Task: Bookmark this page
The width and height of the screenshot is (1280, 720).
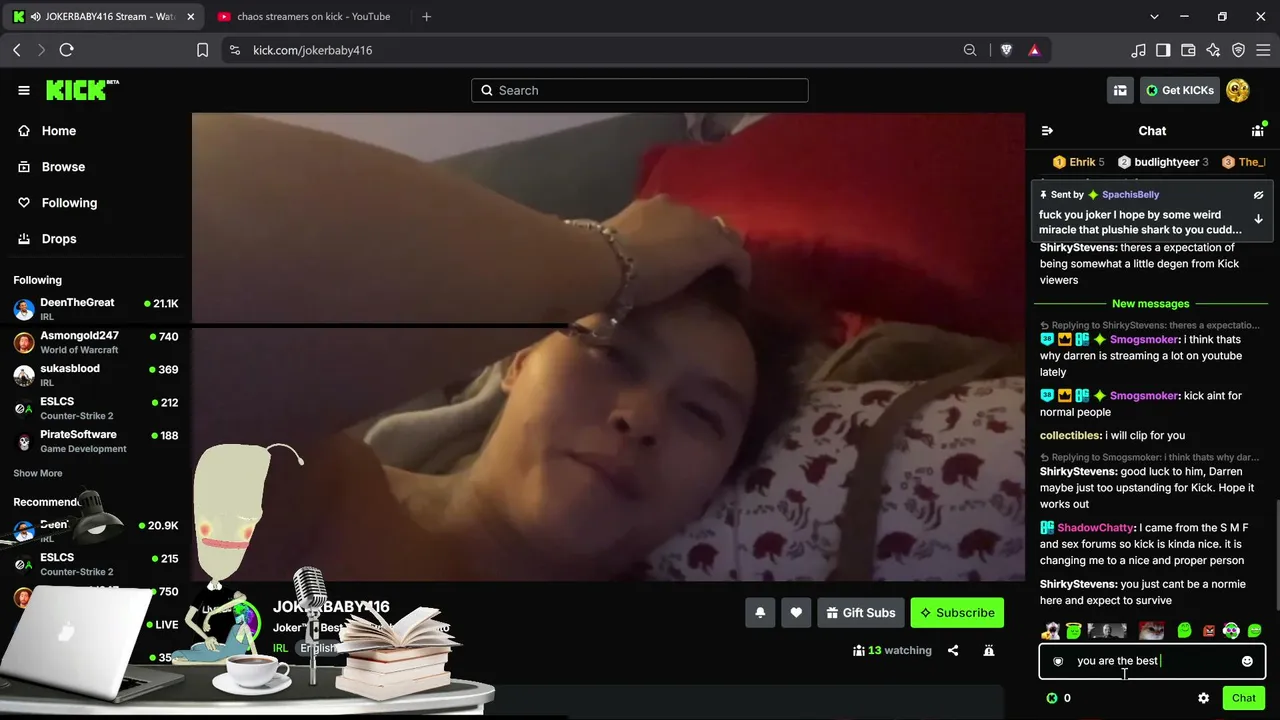Action: point(202,50)
